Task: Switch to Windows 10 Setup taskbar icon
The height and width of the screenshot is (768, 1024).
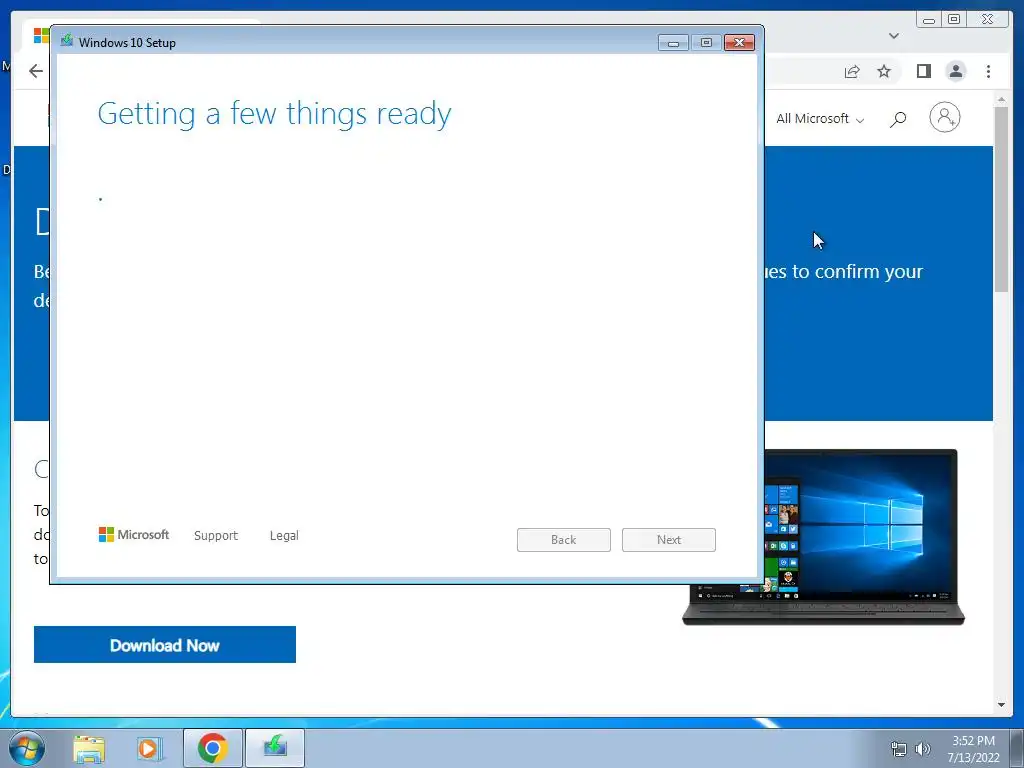Action: click(x=275, y=748)
